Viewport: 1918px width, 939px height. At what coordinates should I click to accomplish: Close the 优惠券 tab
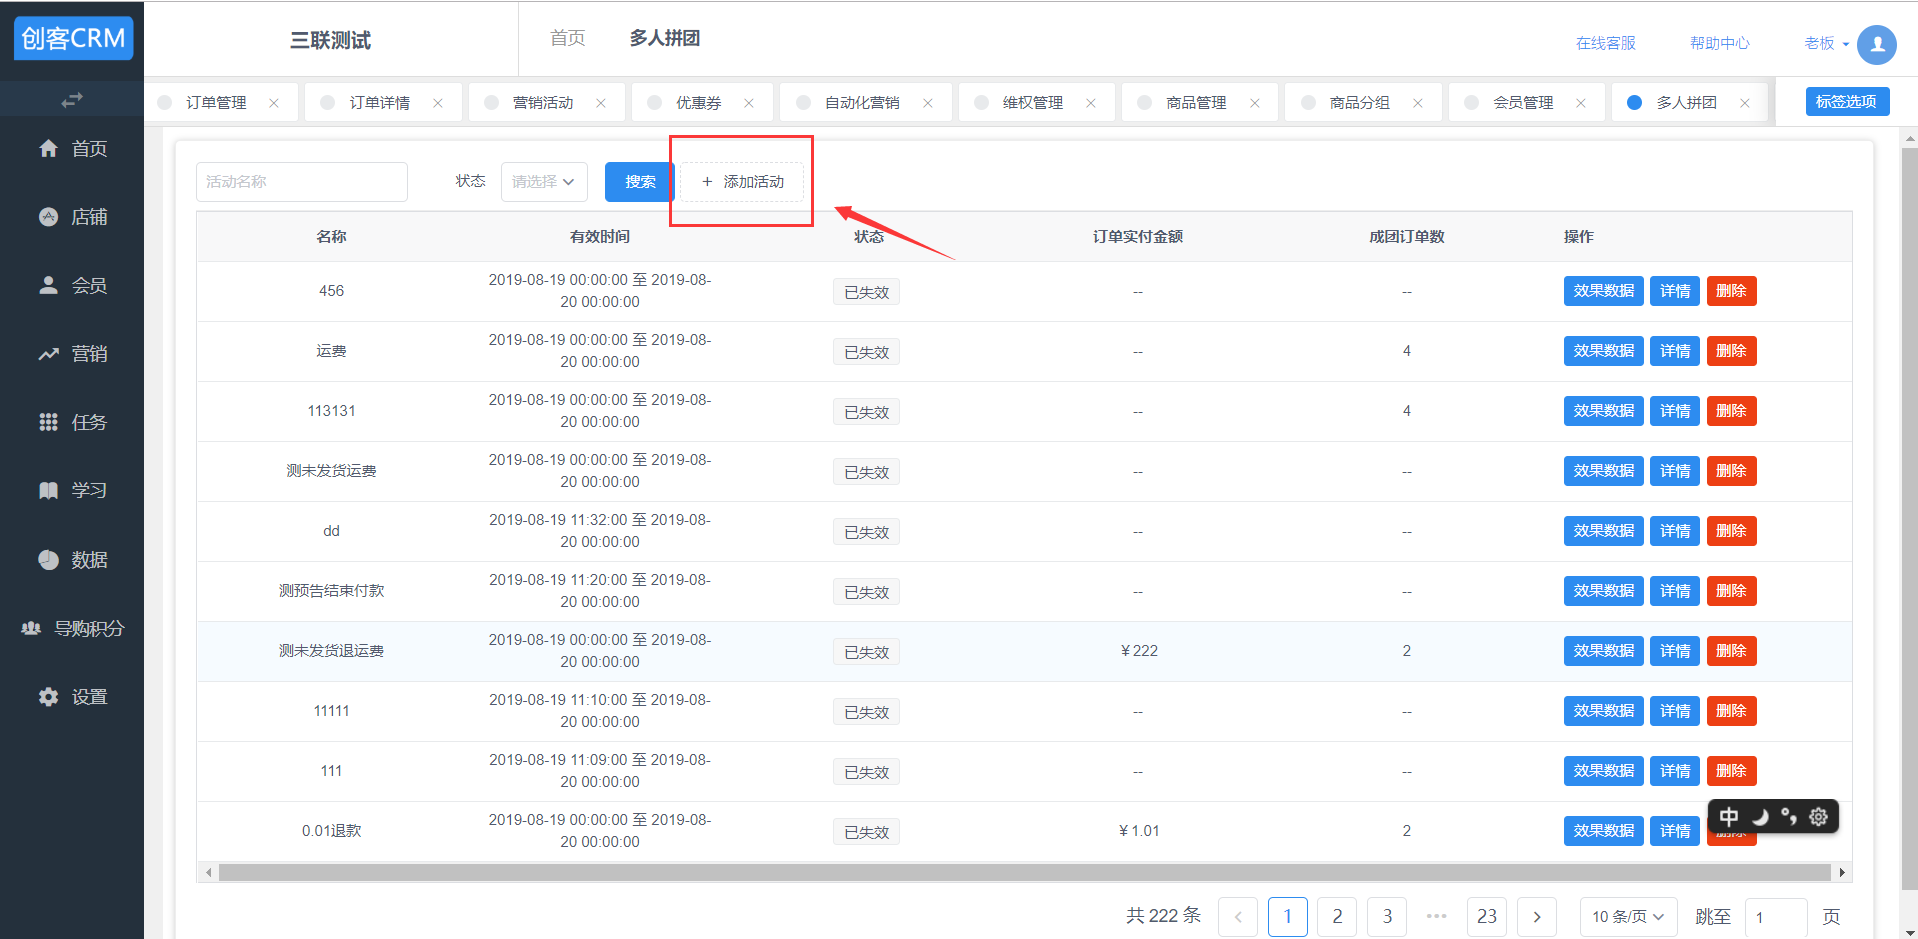(x=749, y=103)
